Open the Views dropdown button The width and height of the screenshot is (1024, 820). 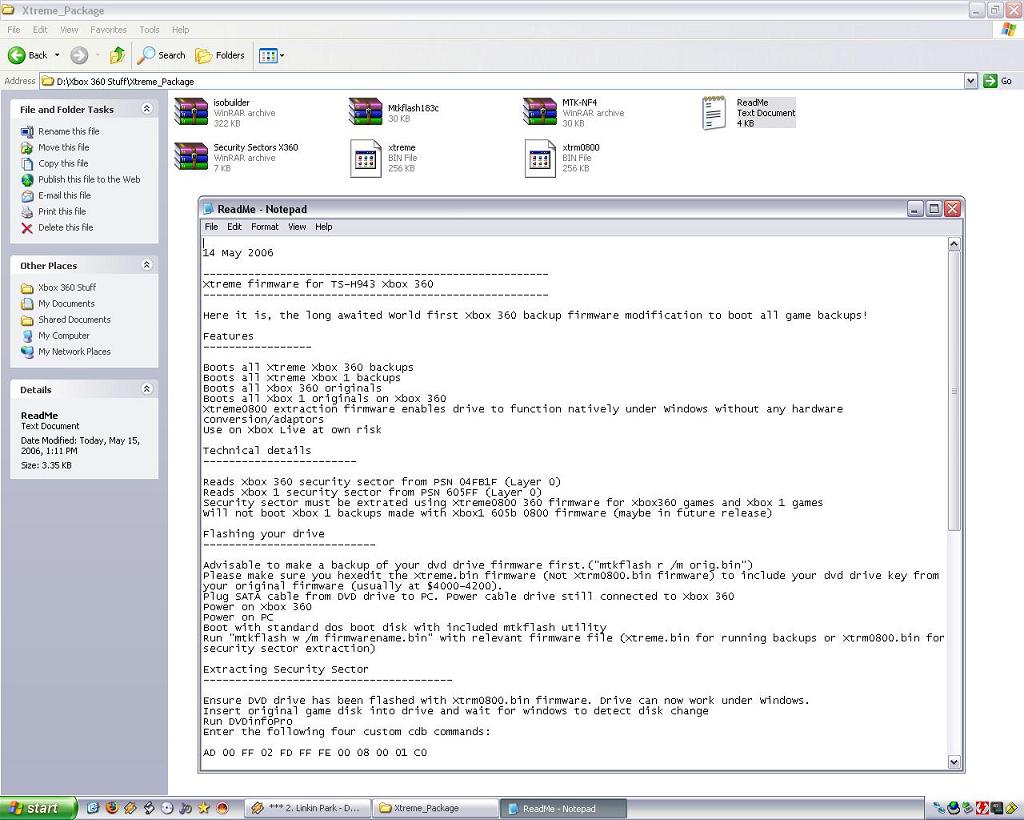(272, 55)
